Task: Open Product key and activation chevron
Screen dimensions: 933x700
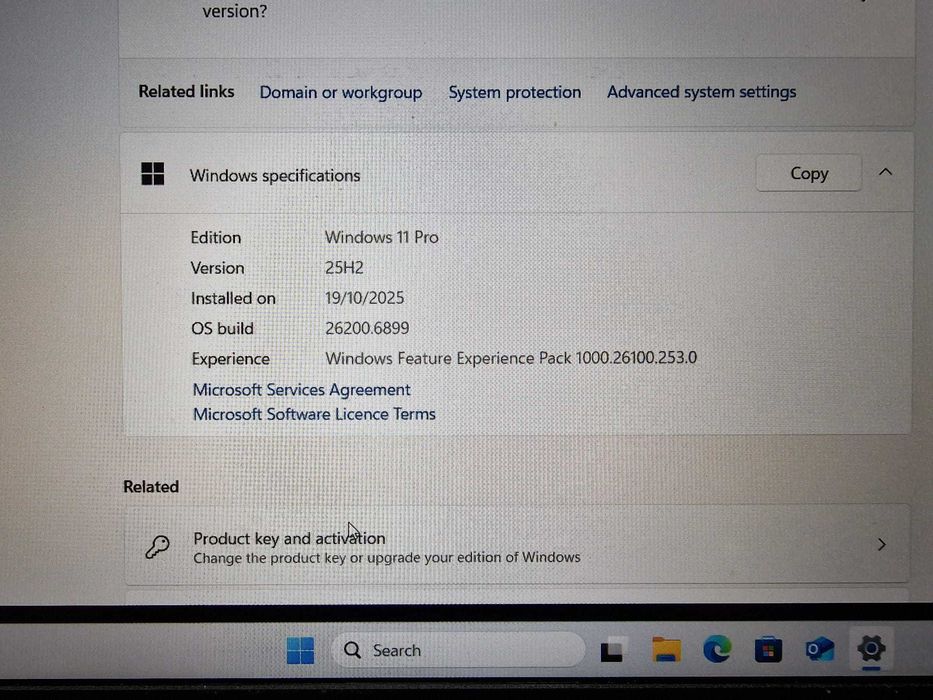Action: [x=881, y=545]
